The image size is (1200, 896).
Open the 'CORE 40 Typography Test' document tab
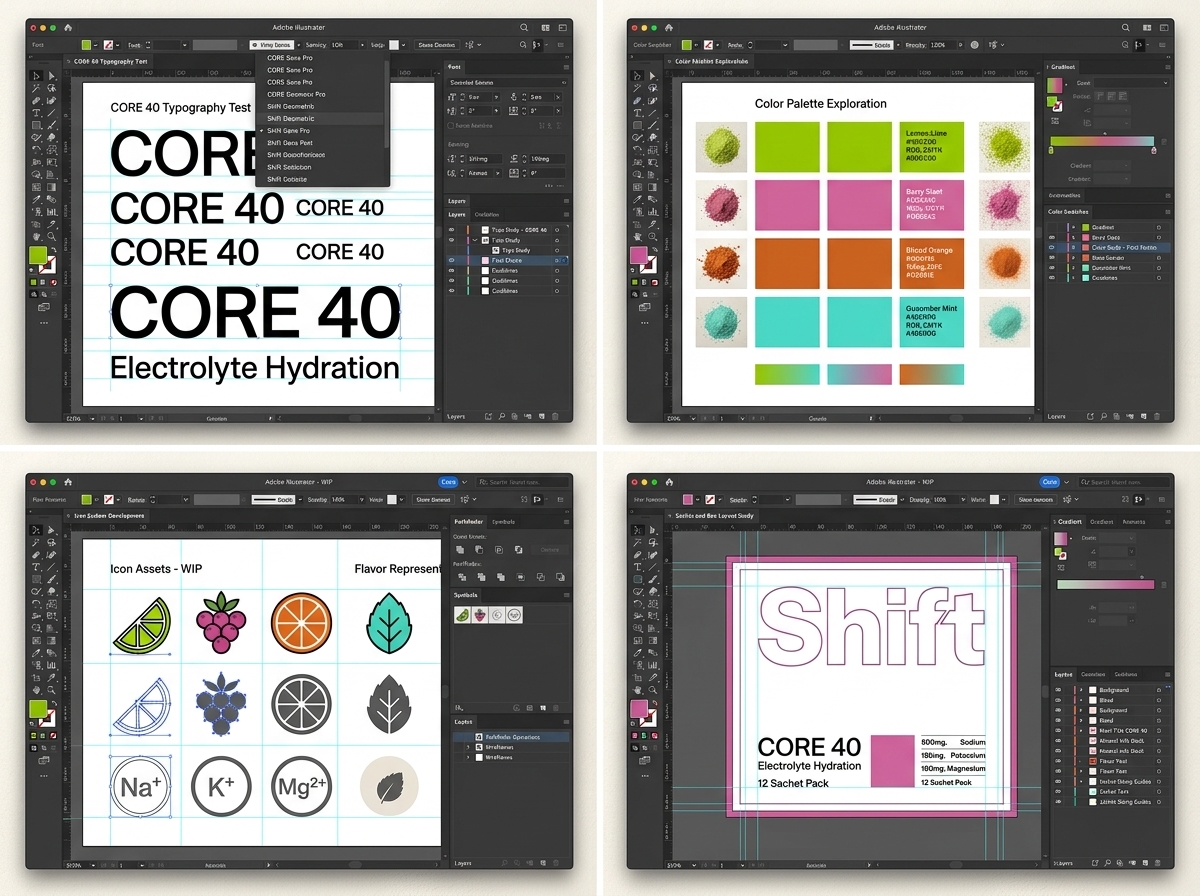110,61
